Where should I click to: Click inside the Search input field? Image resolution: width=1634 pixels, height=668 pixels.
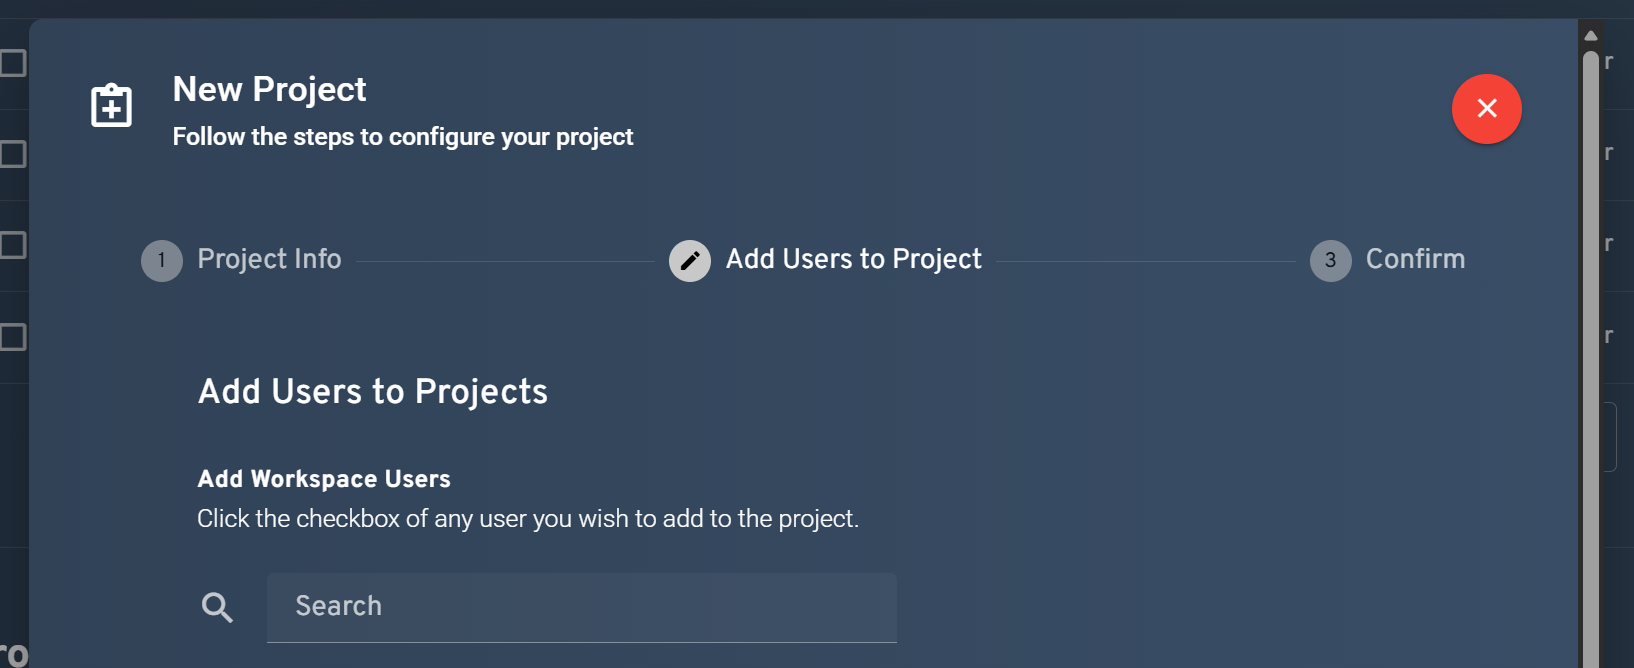582,606
